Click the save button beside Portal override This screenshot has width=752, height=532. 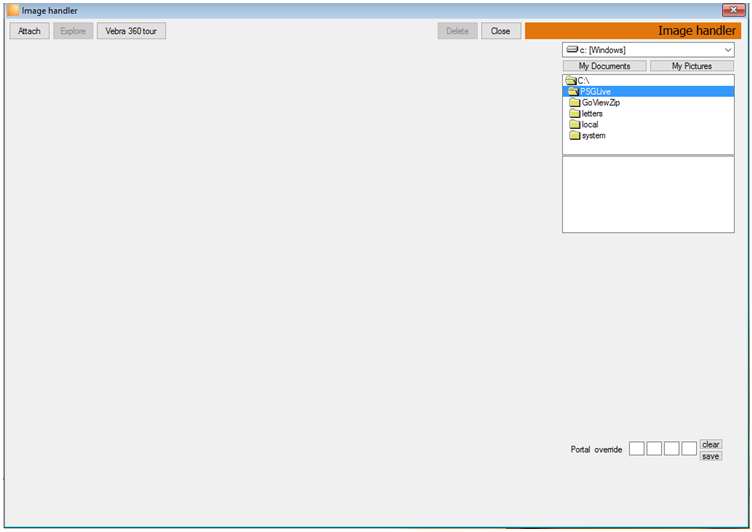pyautogui.click(x=711, y=456)
